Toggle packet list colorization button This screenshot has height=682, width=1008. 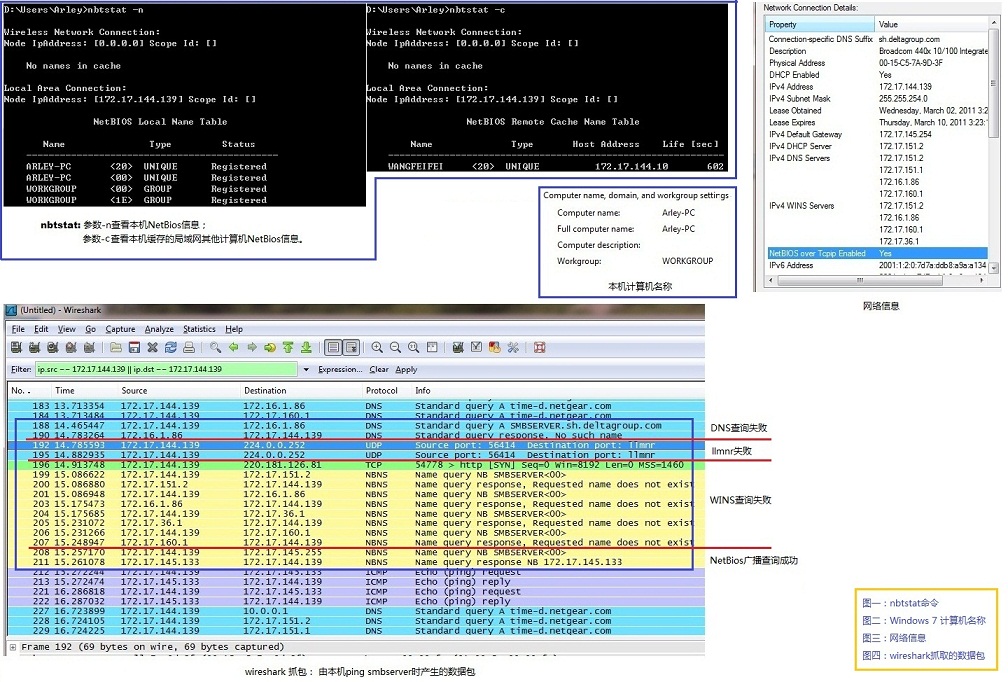333,348
